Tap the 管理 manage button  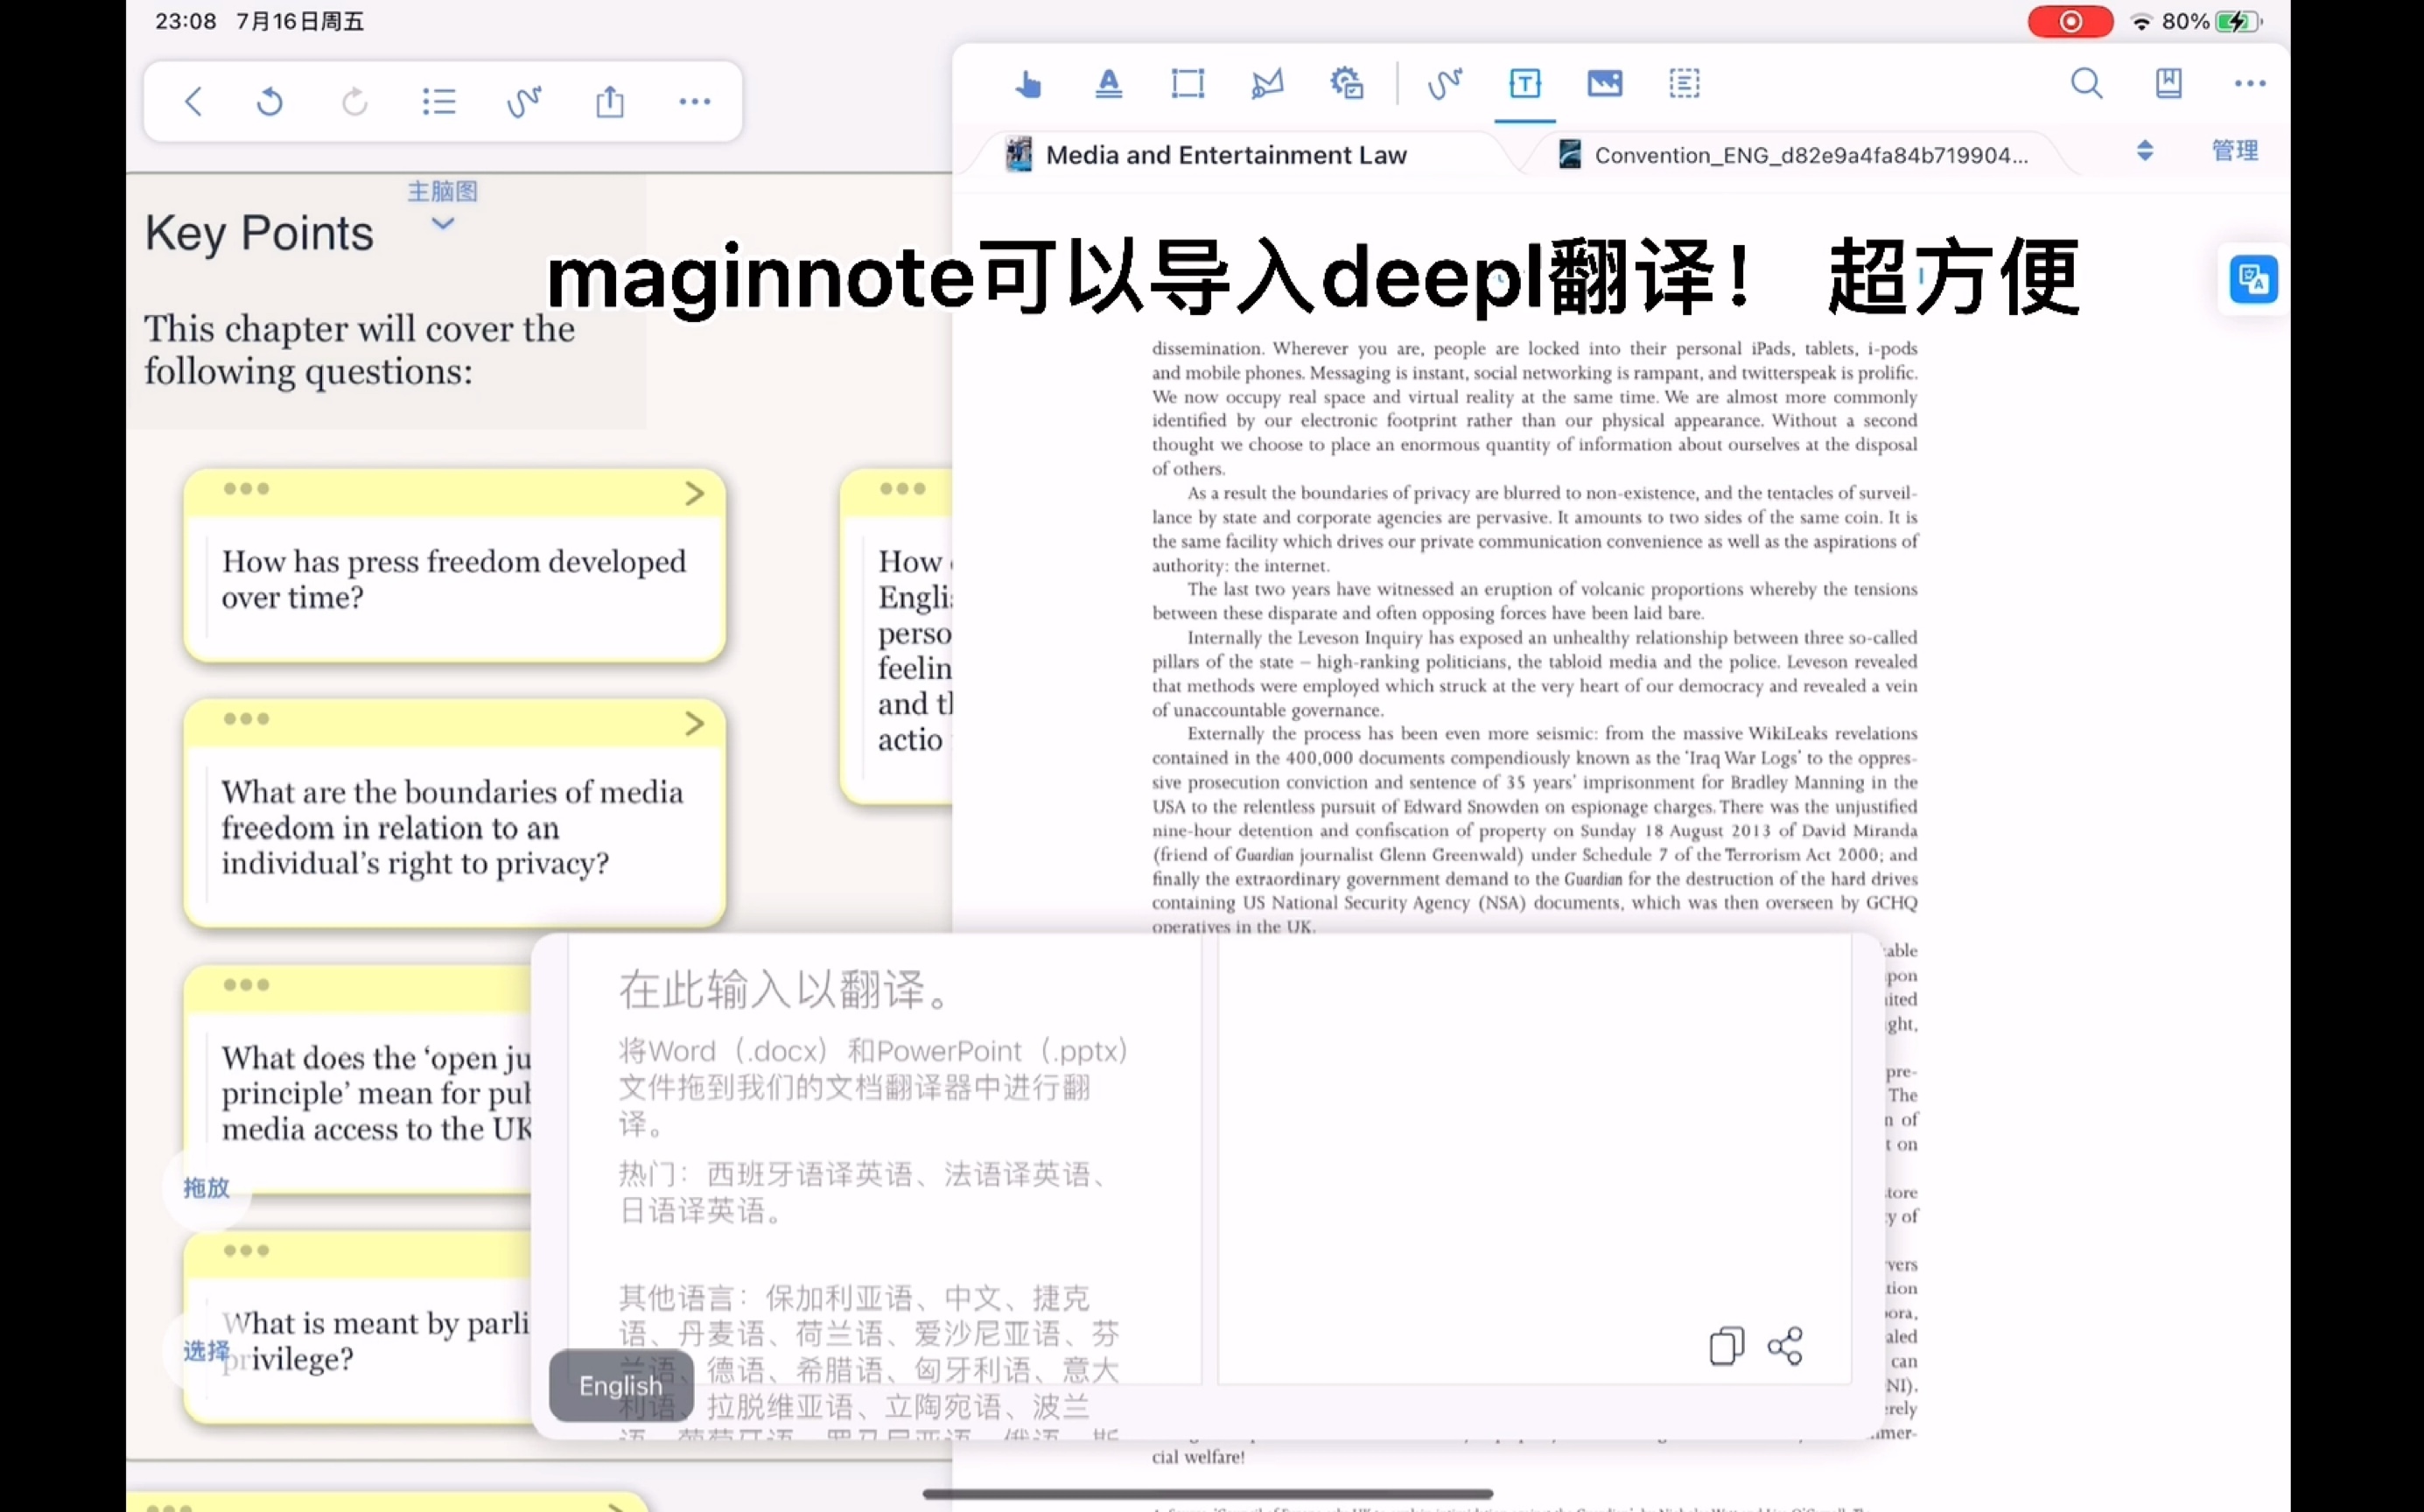click(x=2234, y=151)
